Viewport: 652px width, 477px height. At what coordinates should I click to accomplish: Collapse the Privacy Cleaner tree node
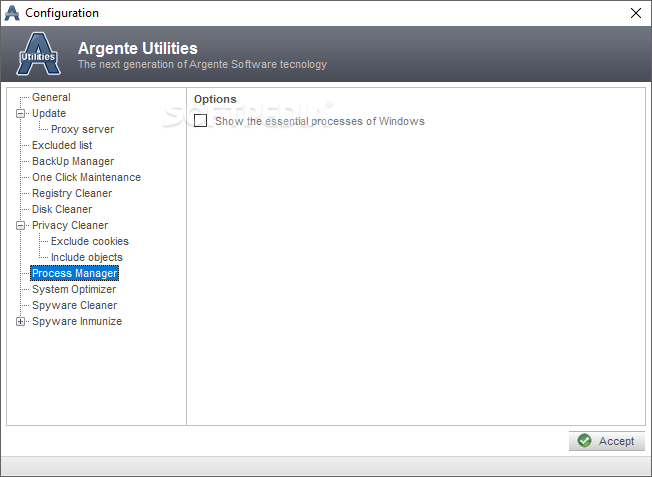click(x=20, y=225)
